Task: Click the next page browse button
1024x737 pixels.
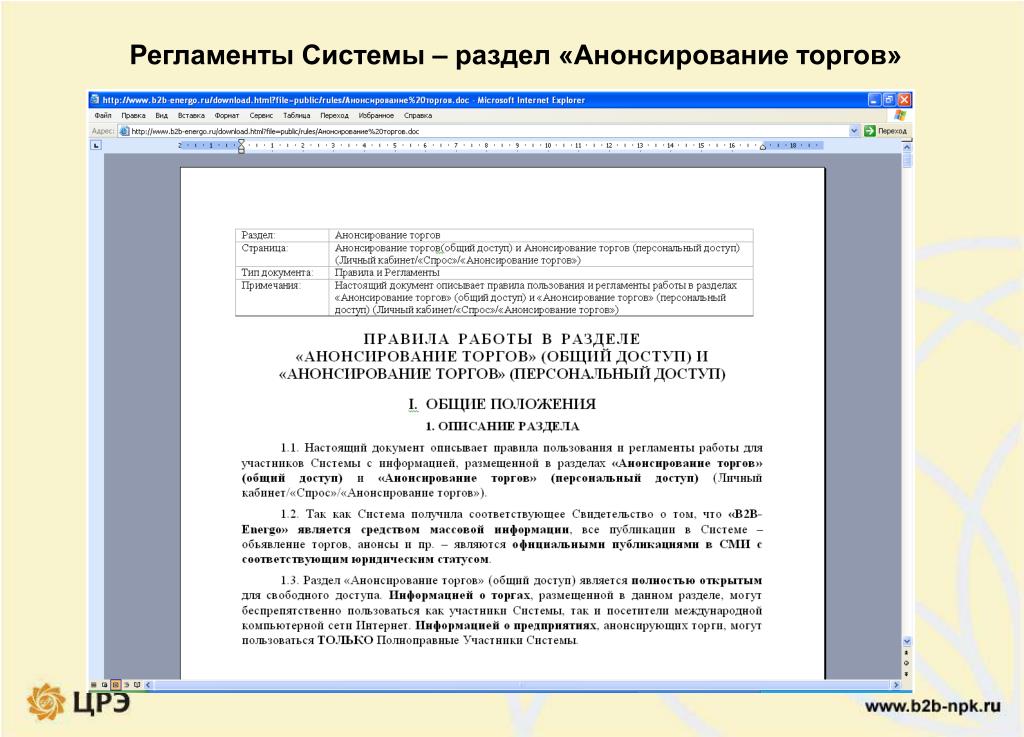Action: (906, 674)
